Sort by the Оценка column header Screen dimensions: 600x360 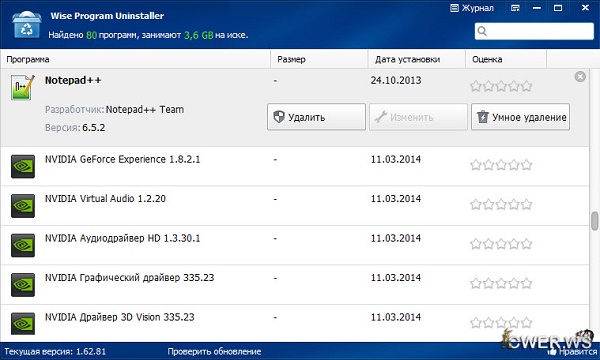pos(506,59)
